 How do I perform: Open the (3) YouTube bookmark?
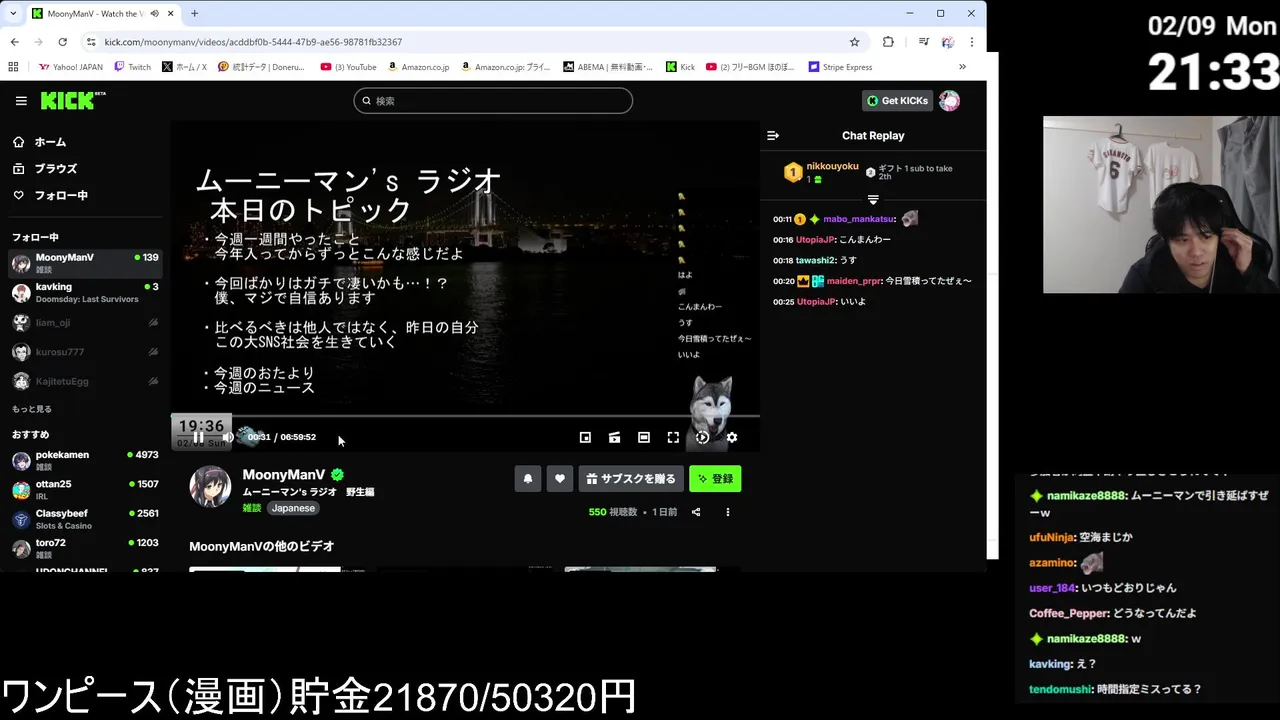(x=349, y=67)
